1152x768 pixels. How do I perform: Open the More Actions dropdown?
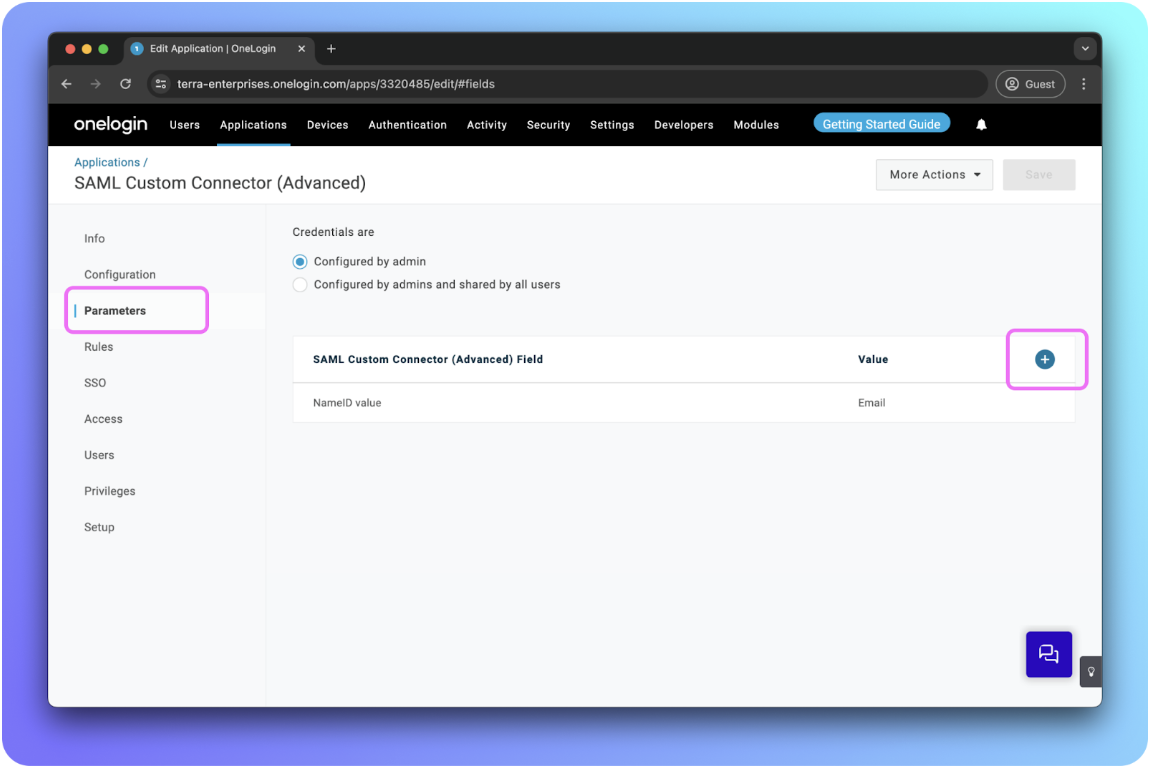coord(934,175)
